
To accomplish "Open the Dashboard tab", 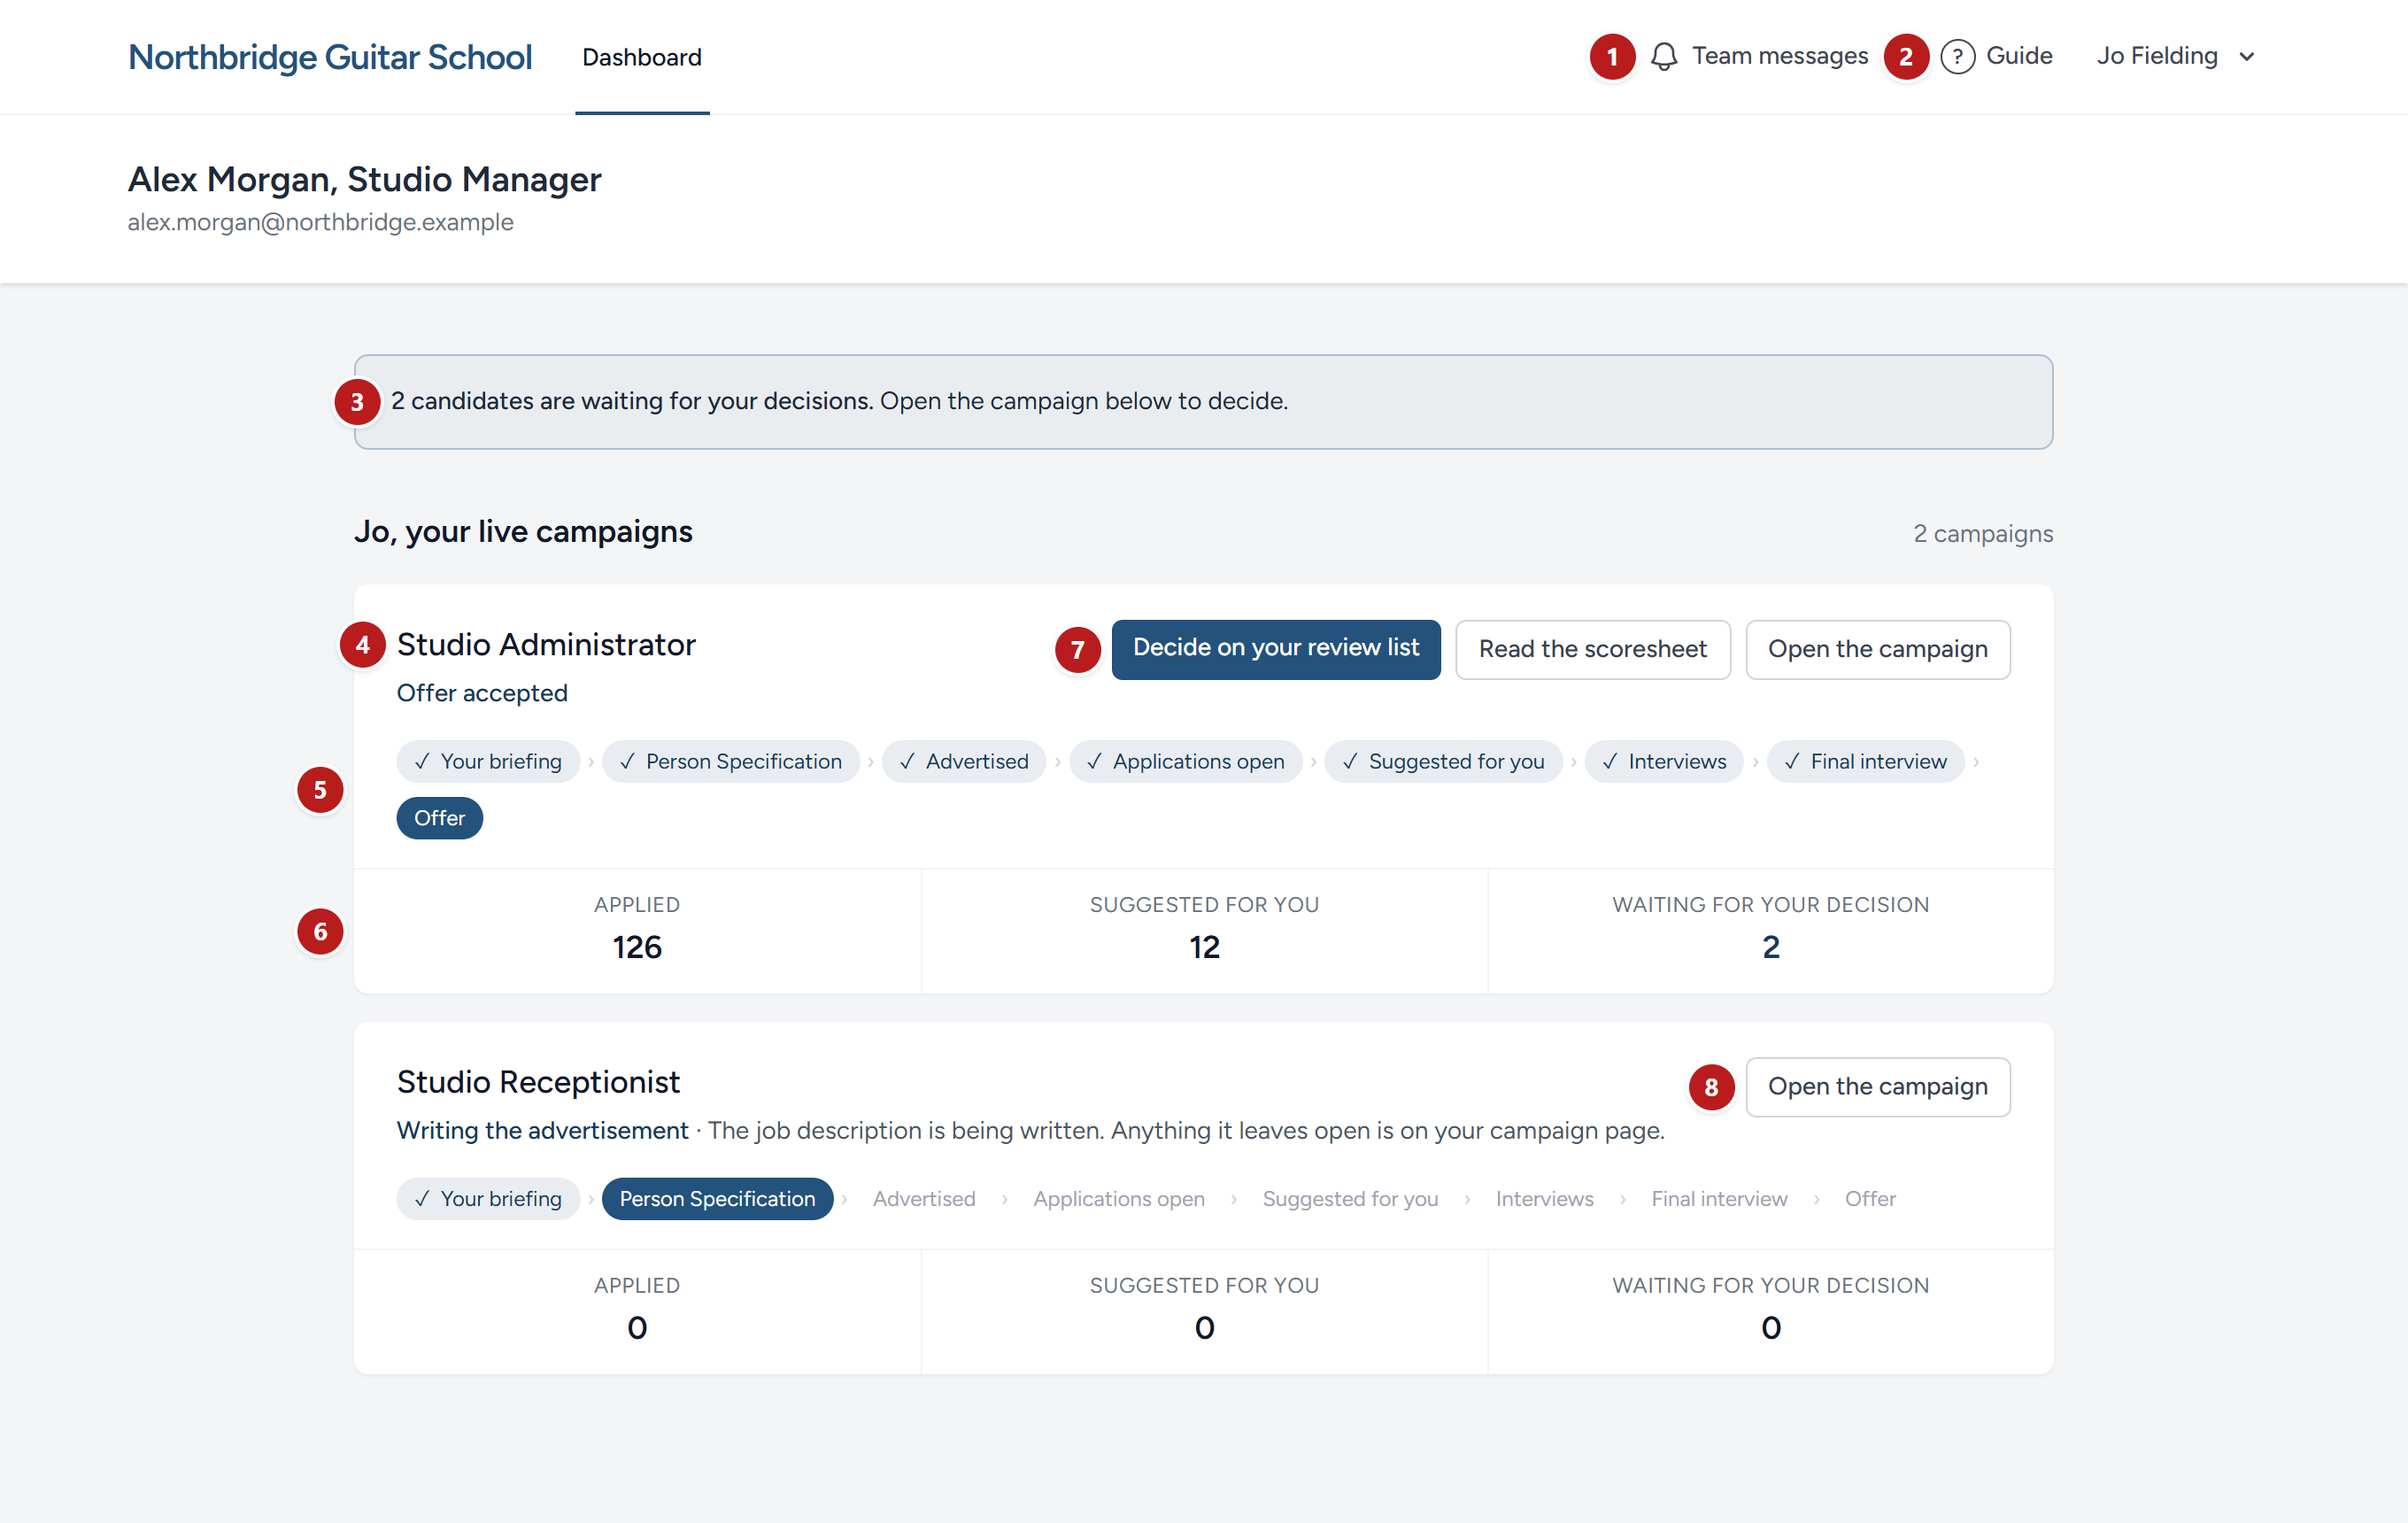I will point(642,57).
